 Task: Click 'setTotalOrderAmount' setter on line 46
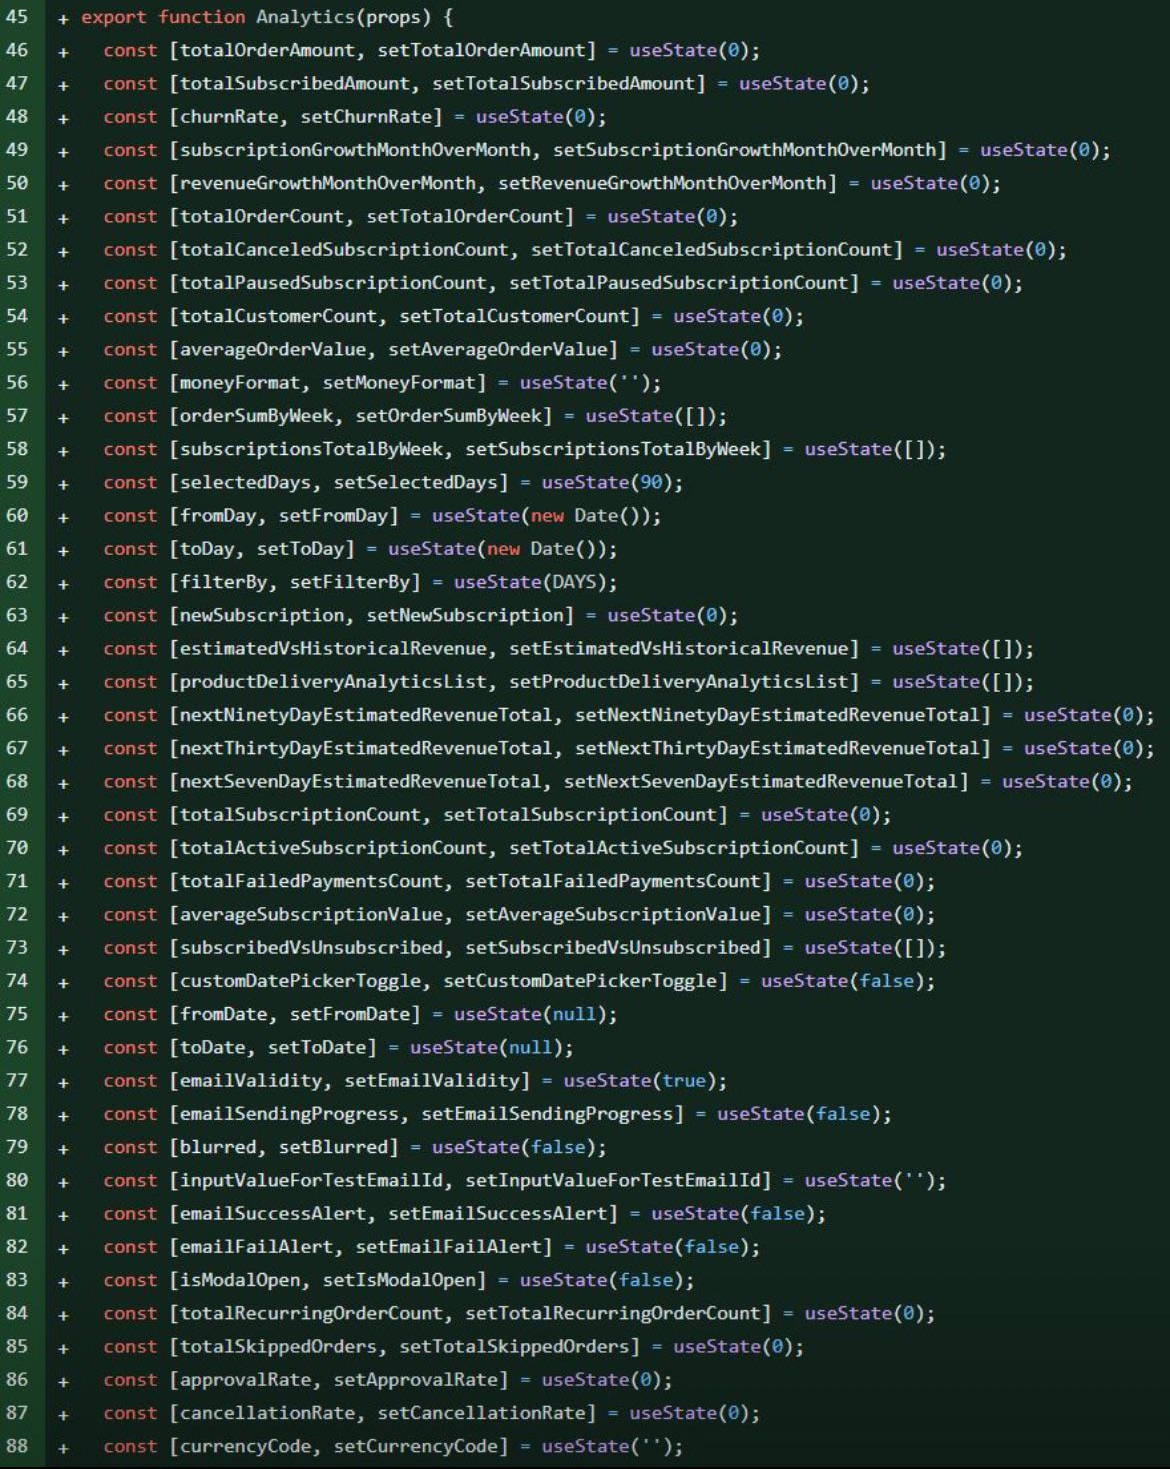tap(481, 50)
